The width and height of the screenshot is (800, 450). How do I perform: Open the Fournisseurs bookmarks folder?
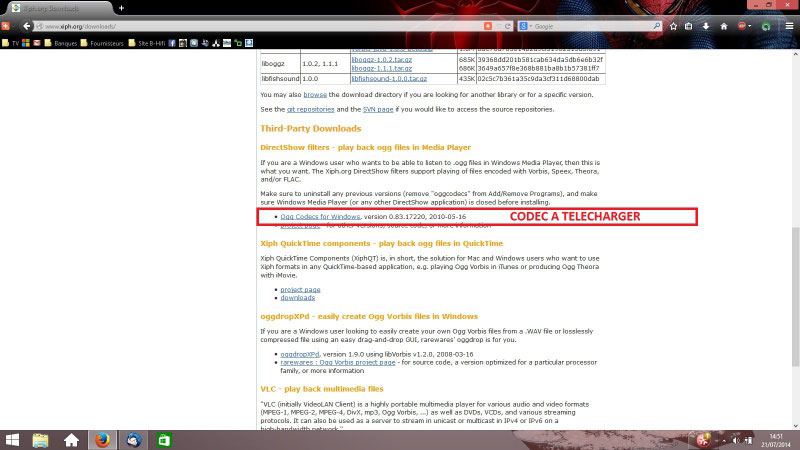(102, 43)
